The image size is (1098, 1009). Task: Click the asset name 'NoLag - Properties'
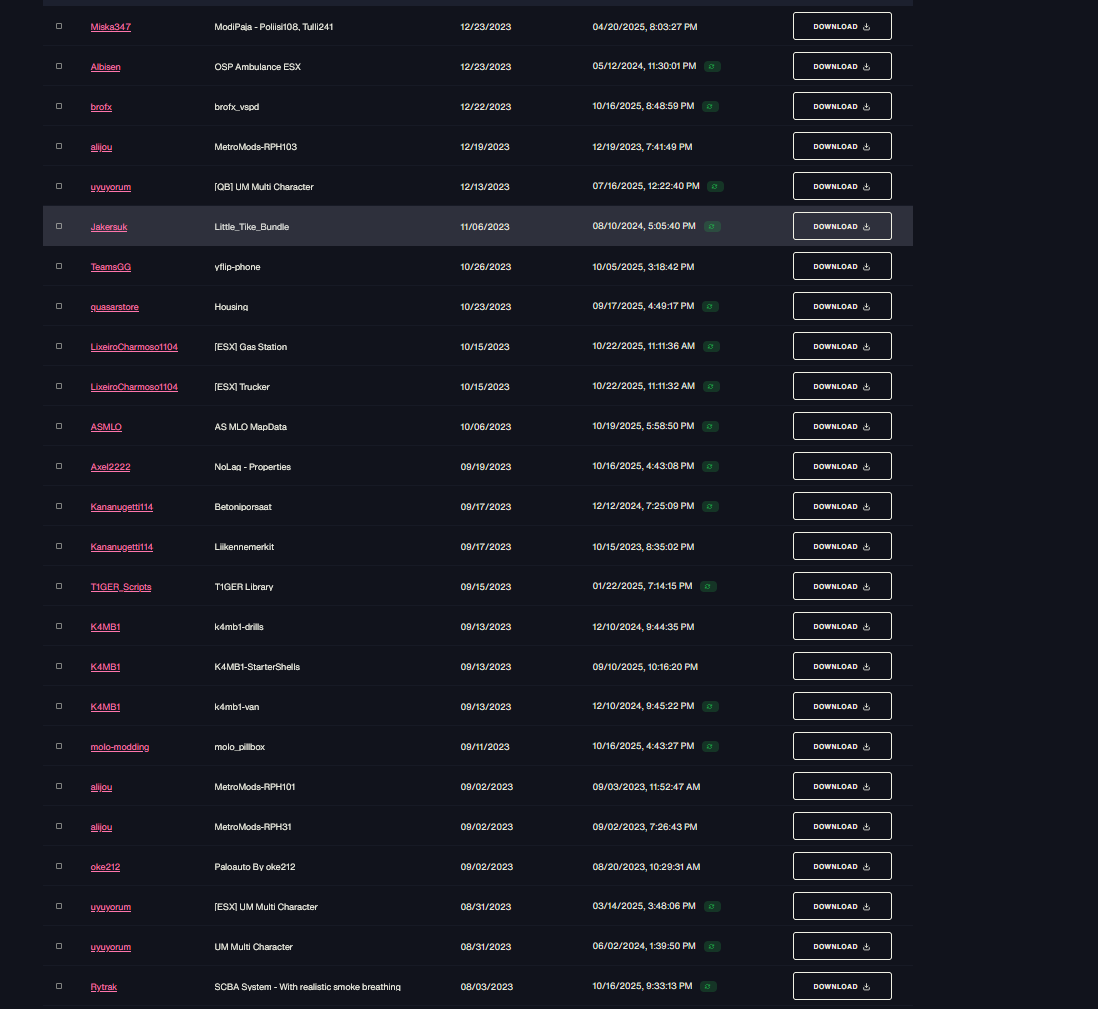252,466
